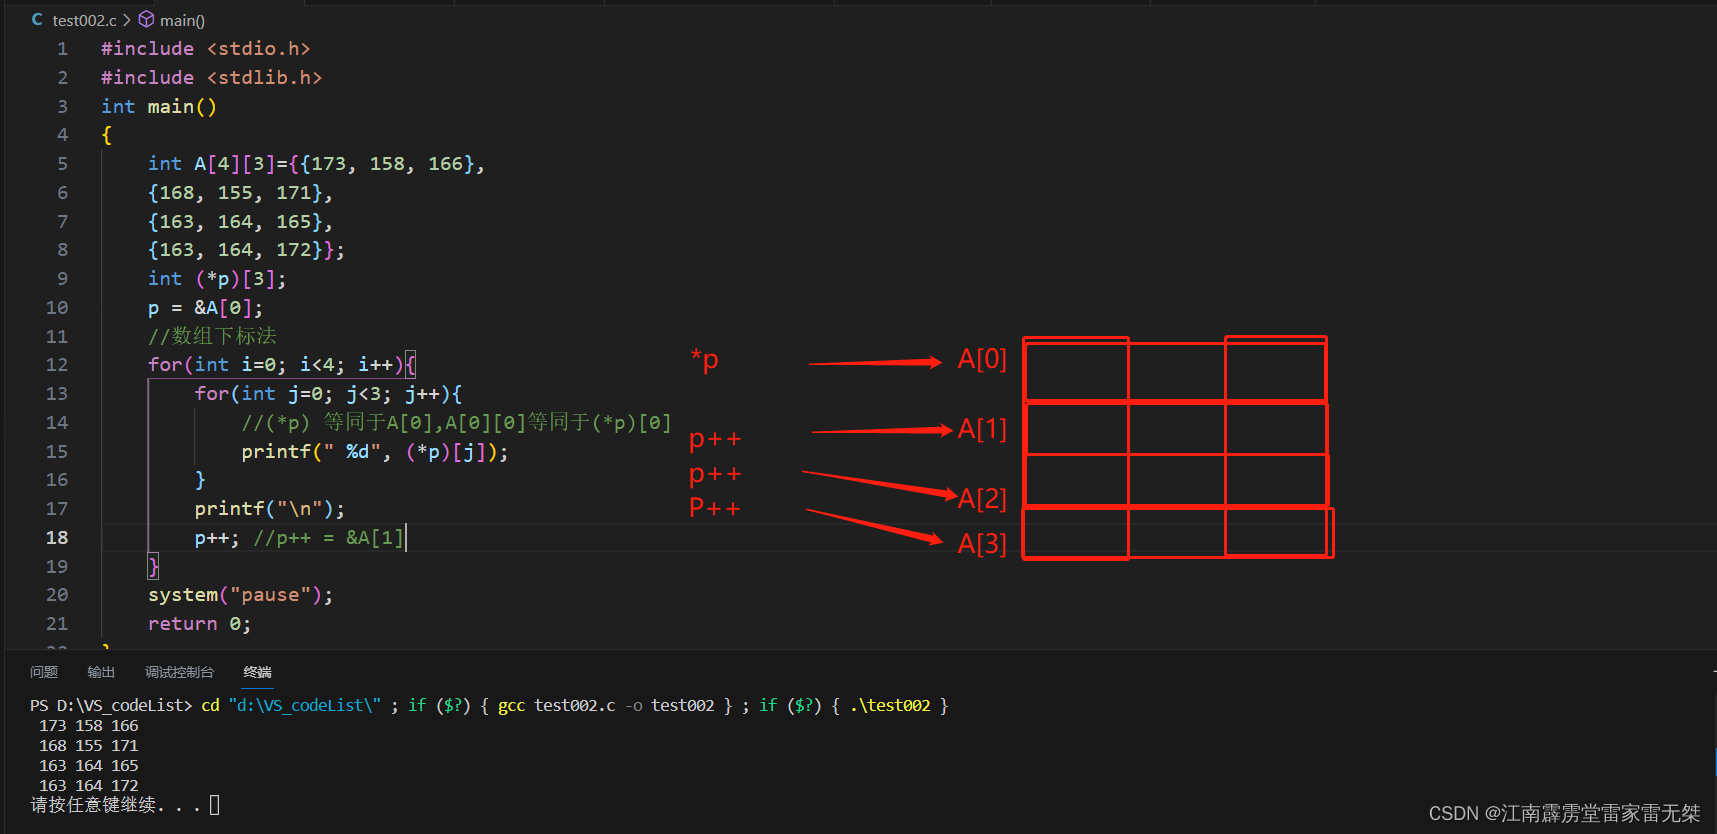Click line number 12 in the gutter
1717x834 pixels.
click(x=57, y=365)
